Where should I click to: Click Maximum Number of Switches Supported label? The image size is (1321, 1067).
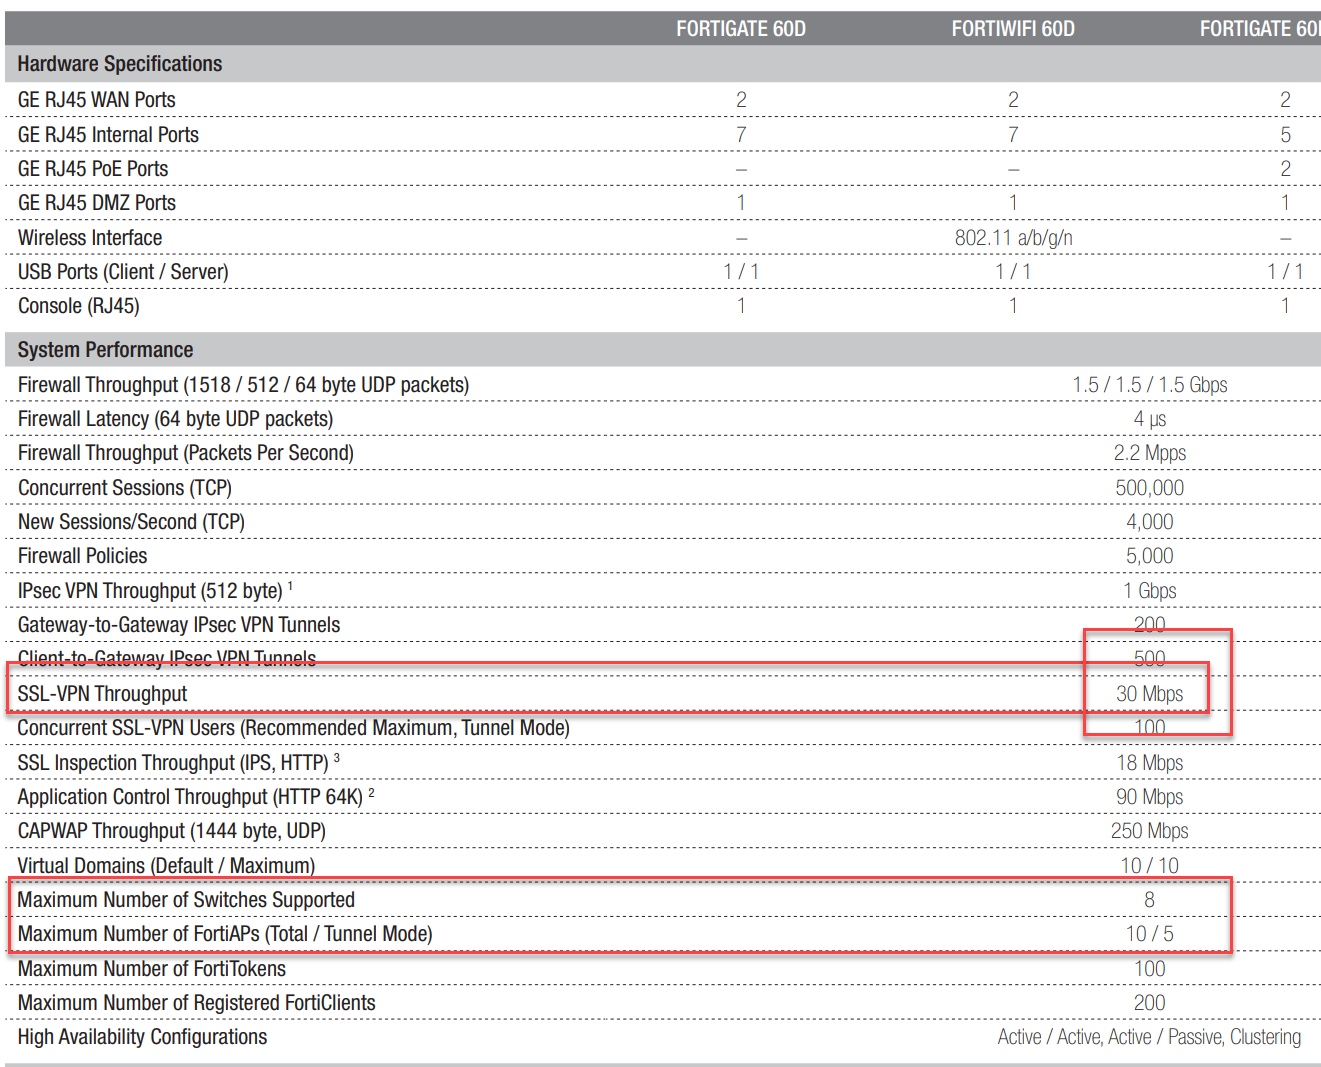[x=186, y=900]
